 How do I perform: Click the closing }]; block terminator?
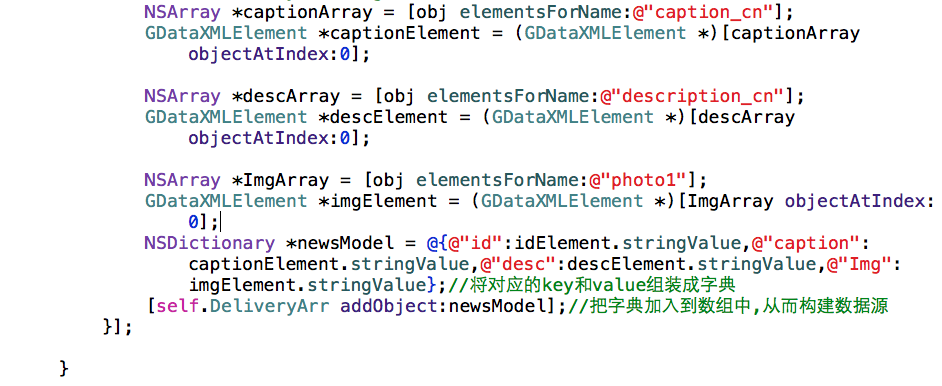click(x=117, y=328)
